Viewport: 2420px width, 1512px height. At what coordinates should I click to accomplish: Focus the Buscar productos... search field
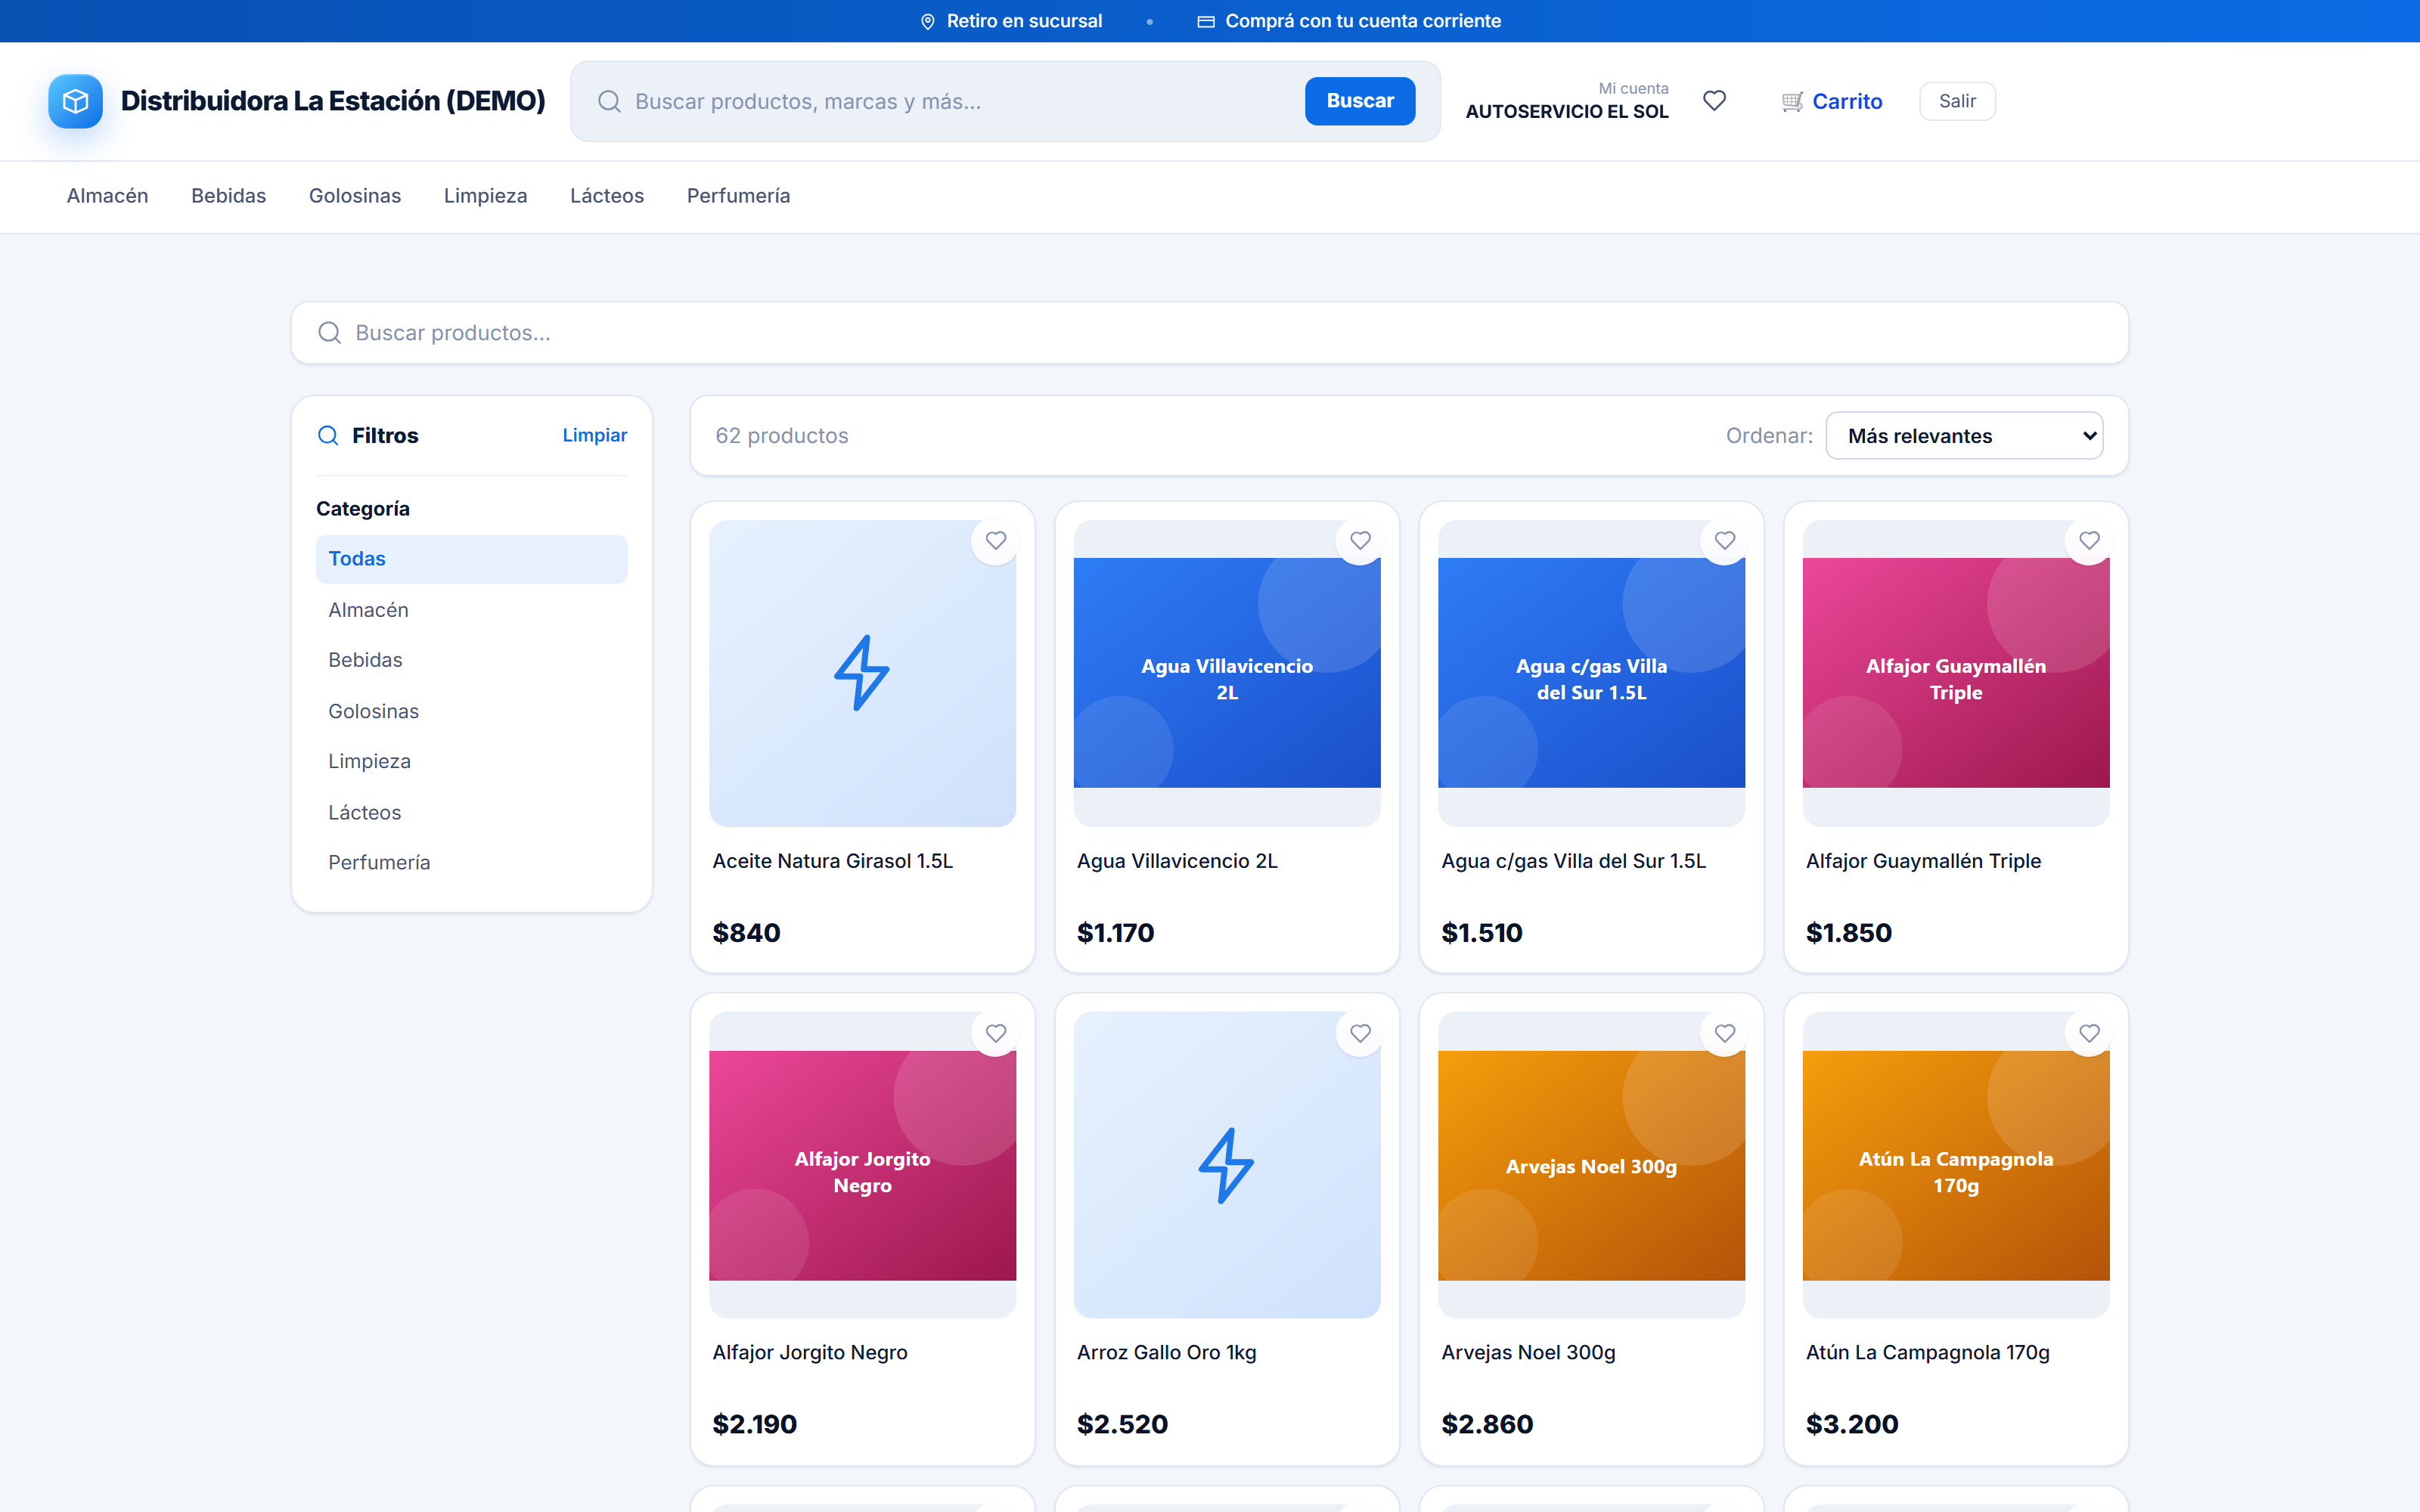[1210, 333]
